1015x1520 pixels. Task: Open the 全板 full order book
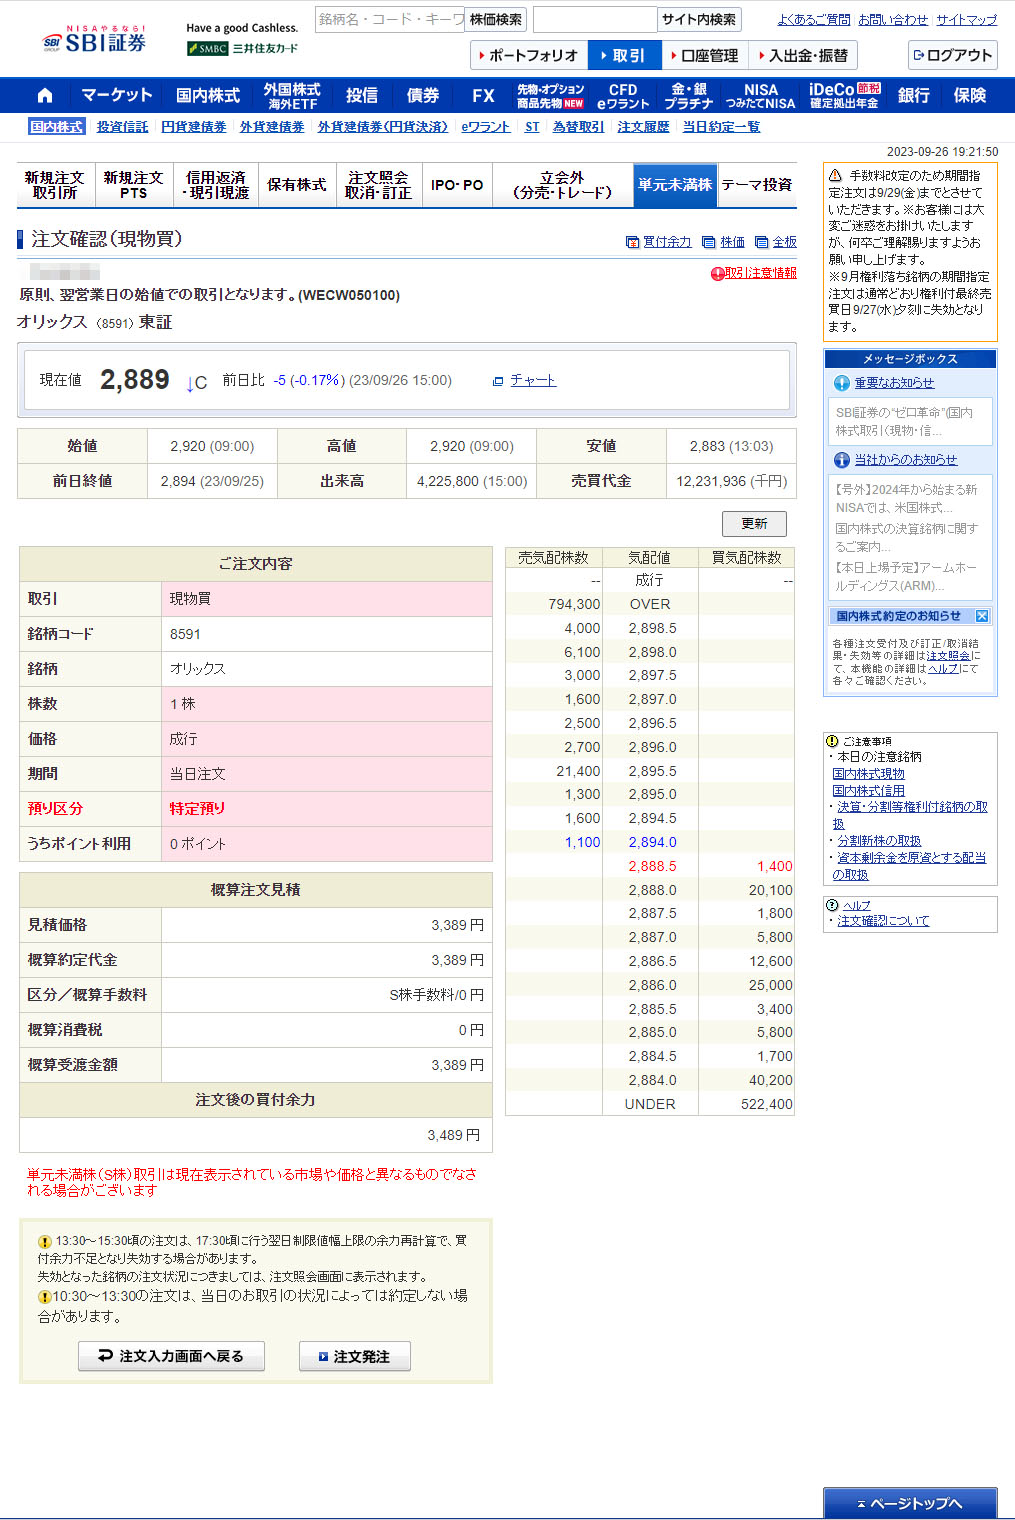click(784, 242)
